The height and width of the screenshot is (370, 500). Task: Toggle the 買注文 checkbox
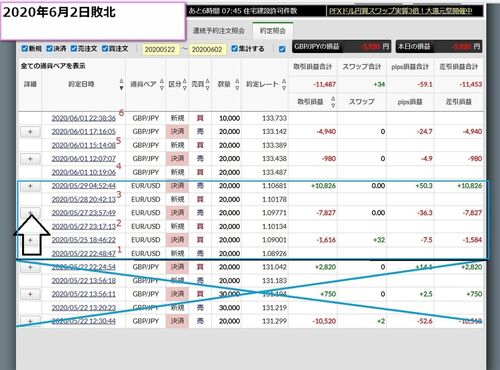[105, 49]
